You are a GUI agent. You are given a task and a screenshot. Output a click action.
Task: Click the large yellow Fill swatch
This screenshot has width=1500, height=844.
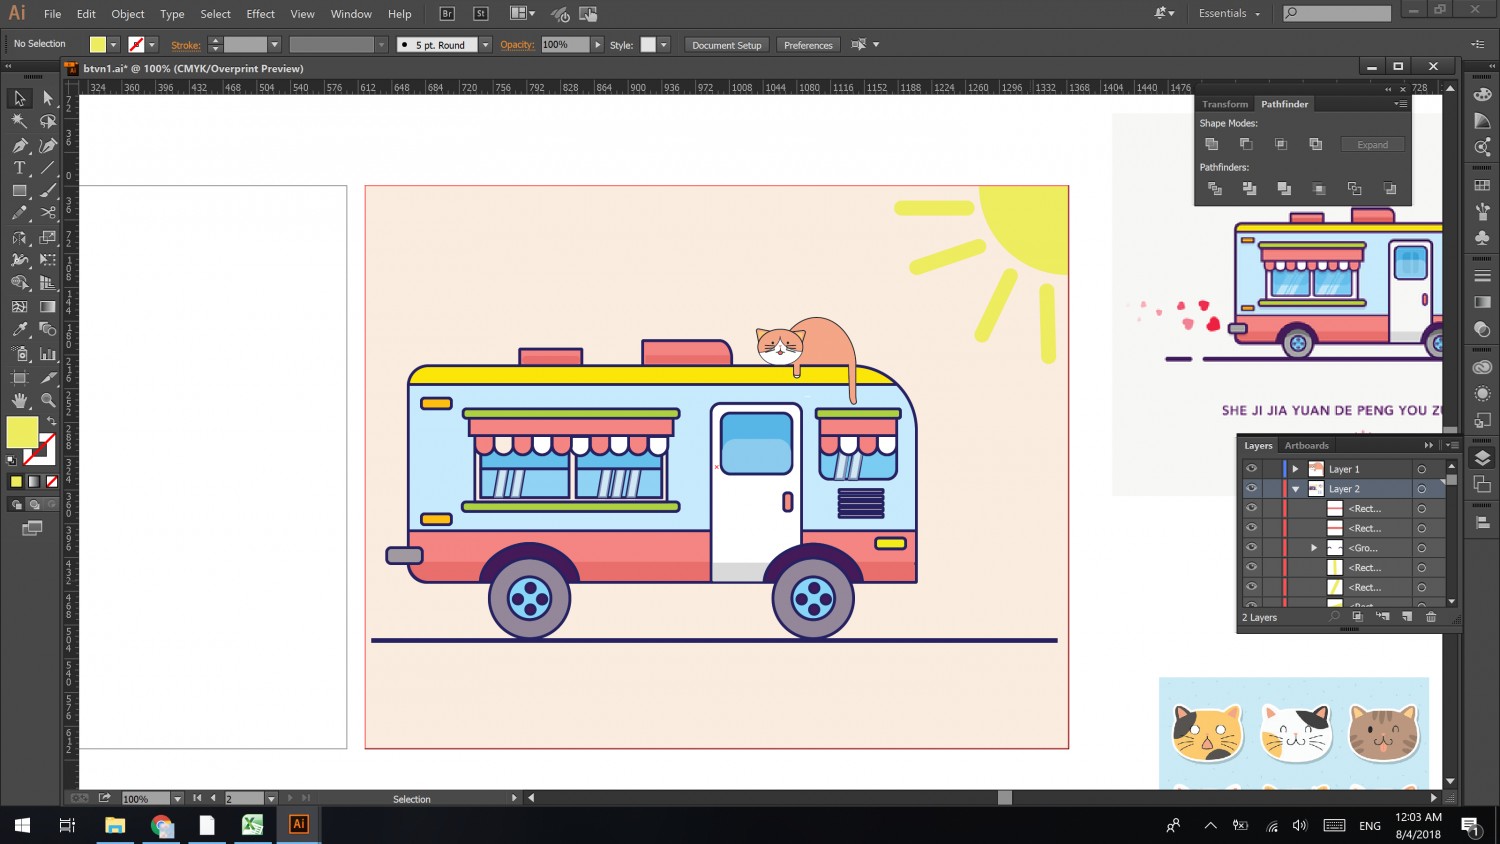[x=22, y=432]
